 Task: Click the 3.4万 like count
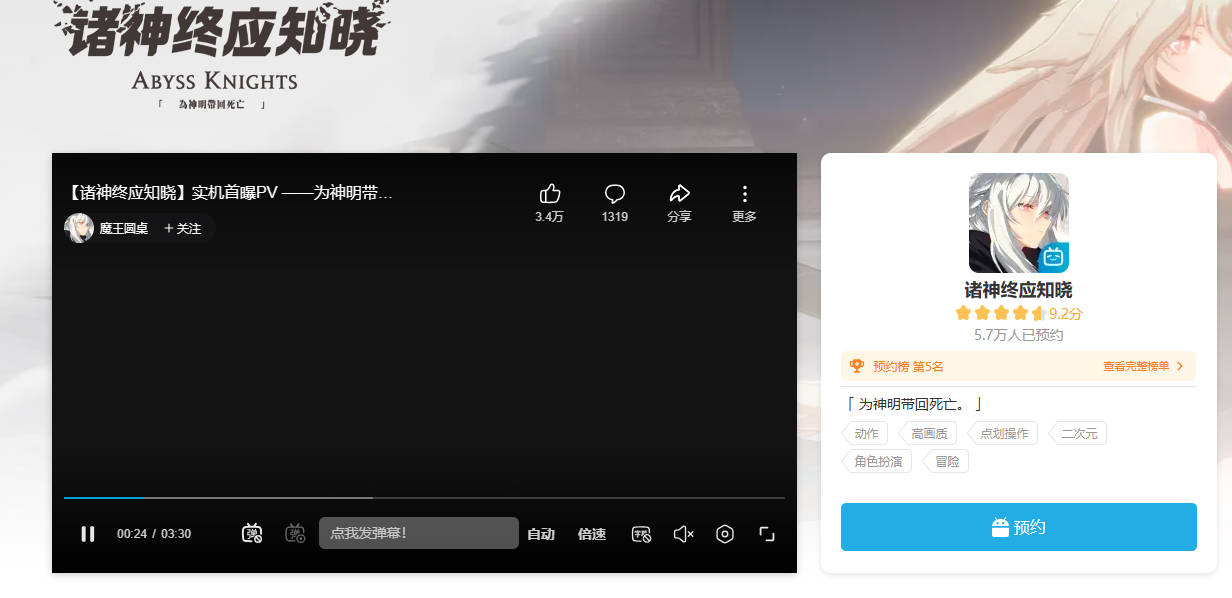(549, 216)
